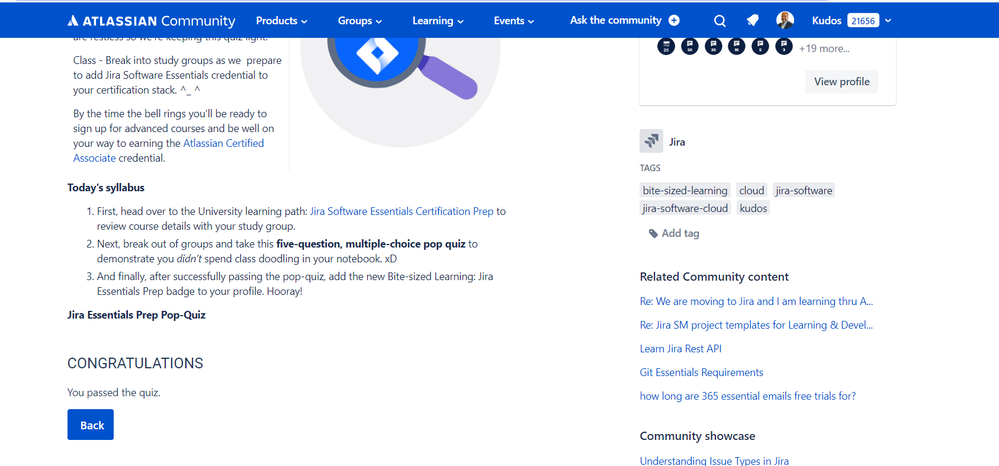Open Understanding Issue Types in Jira link

point(714,461)
